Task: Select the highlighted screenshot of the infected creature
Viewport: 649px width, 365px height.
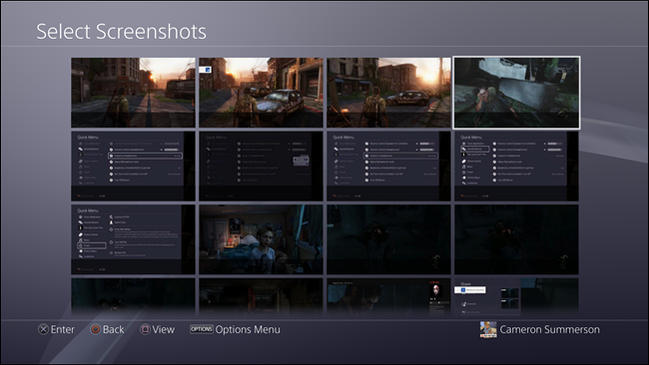Action: tap(517, 92)
